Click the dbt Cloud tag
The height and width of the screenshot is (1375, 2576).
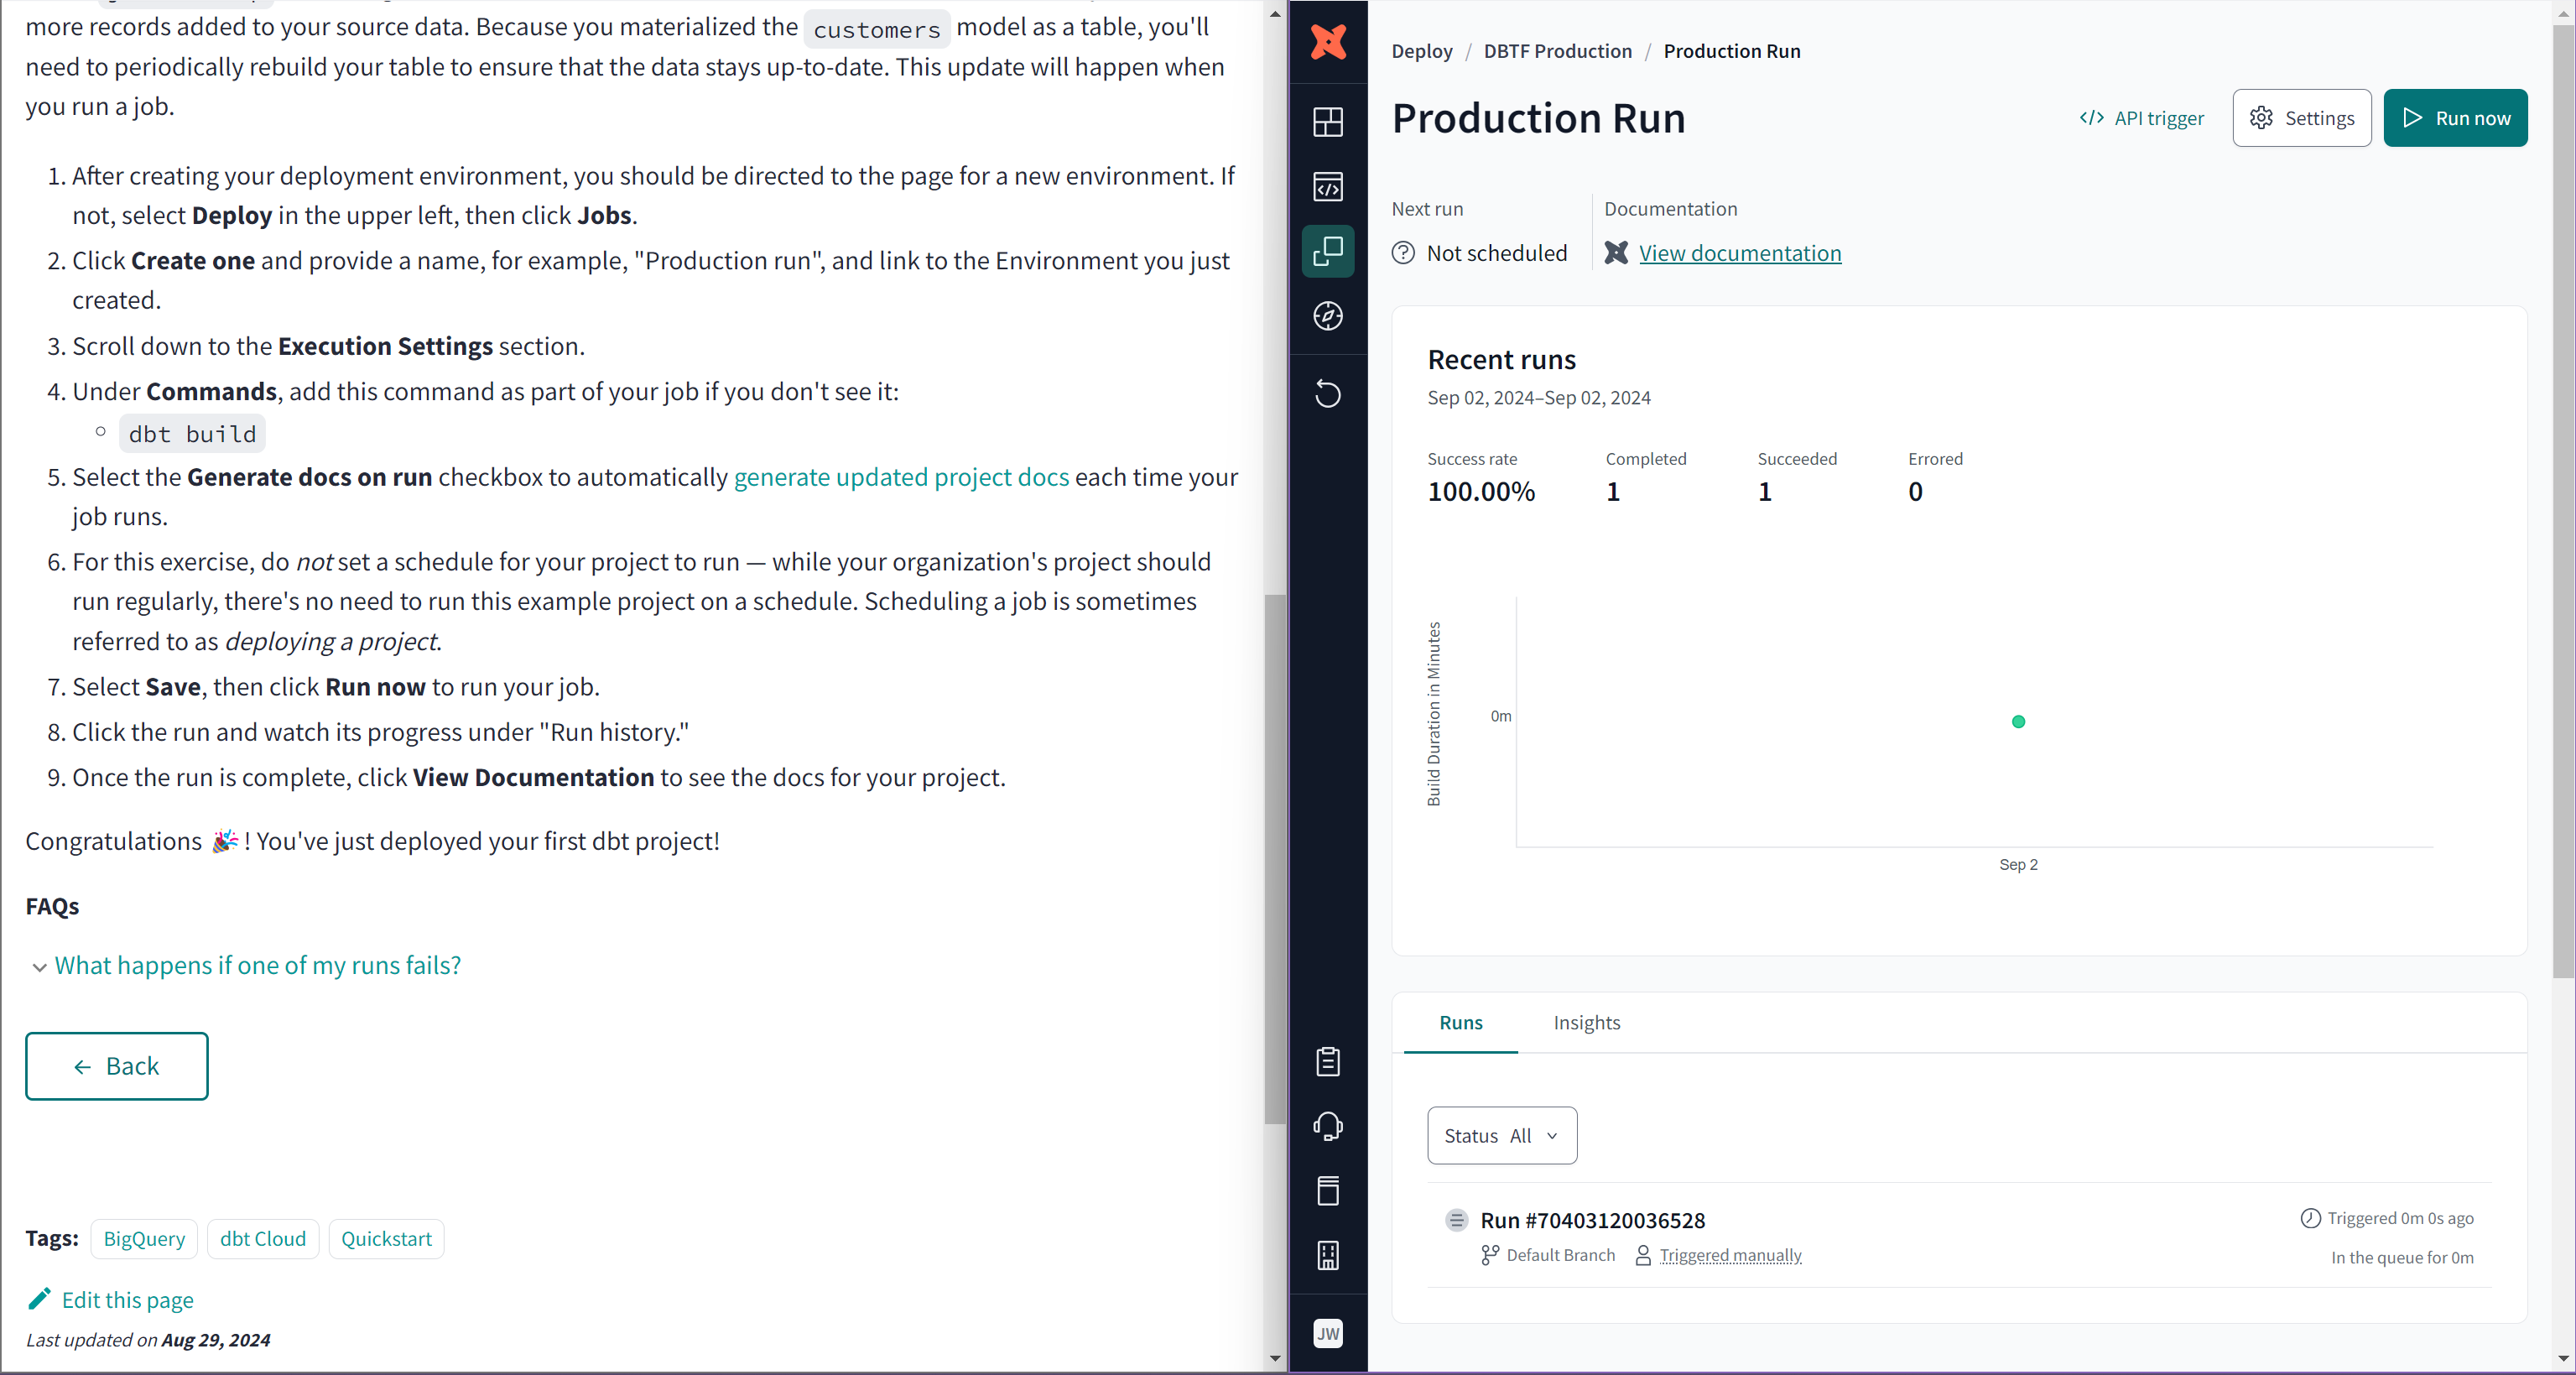tap(263, 1238)
